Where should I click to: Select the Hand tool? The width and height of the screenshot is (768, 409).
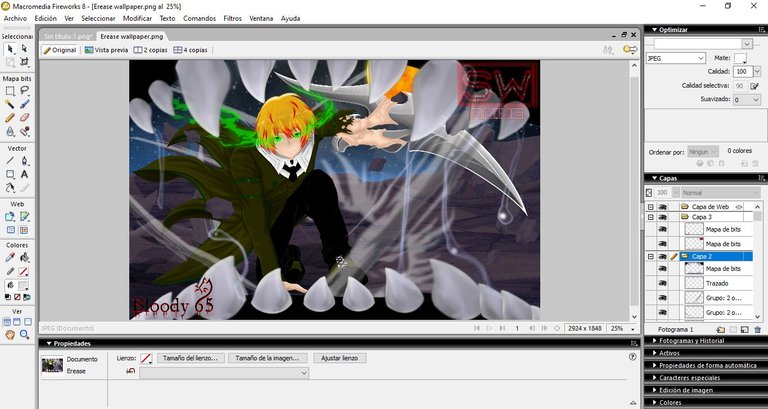(x=10, y=335)
